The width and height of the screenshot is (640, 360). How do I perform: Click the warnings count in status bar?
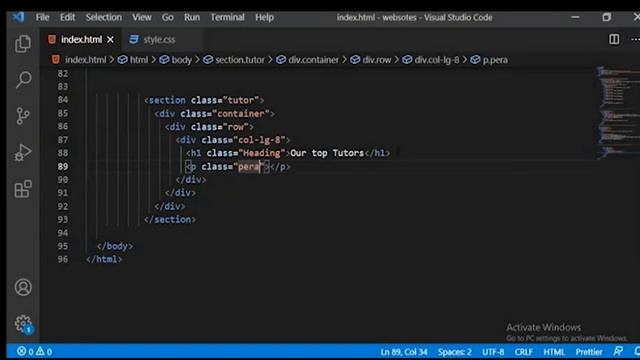(44, 351)
